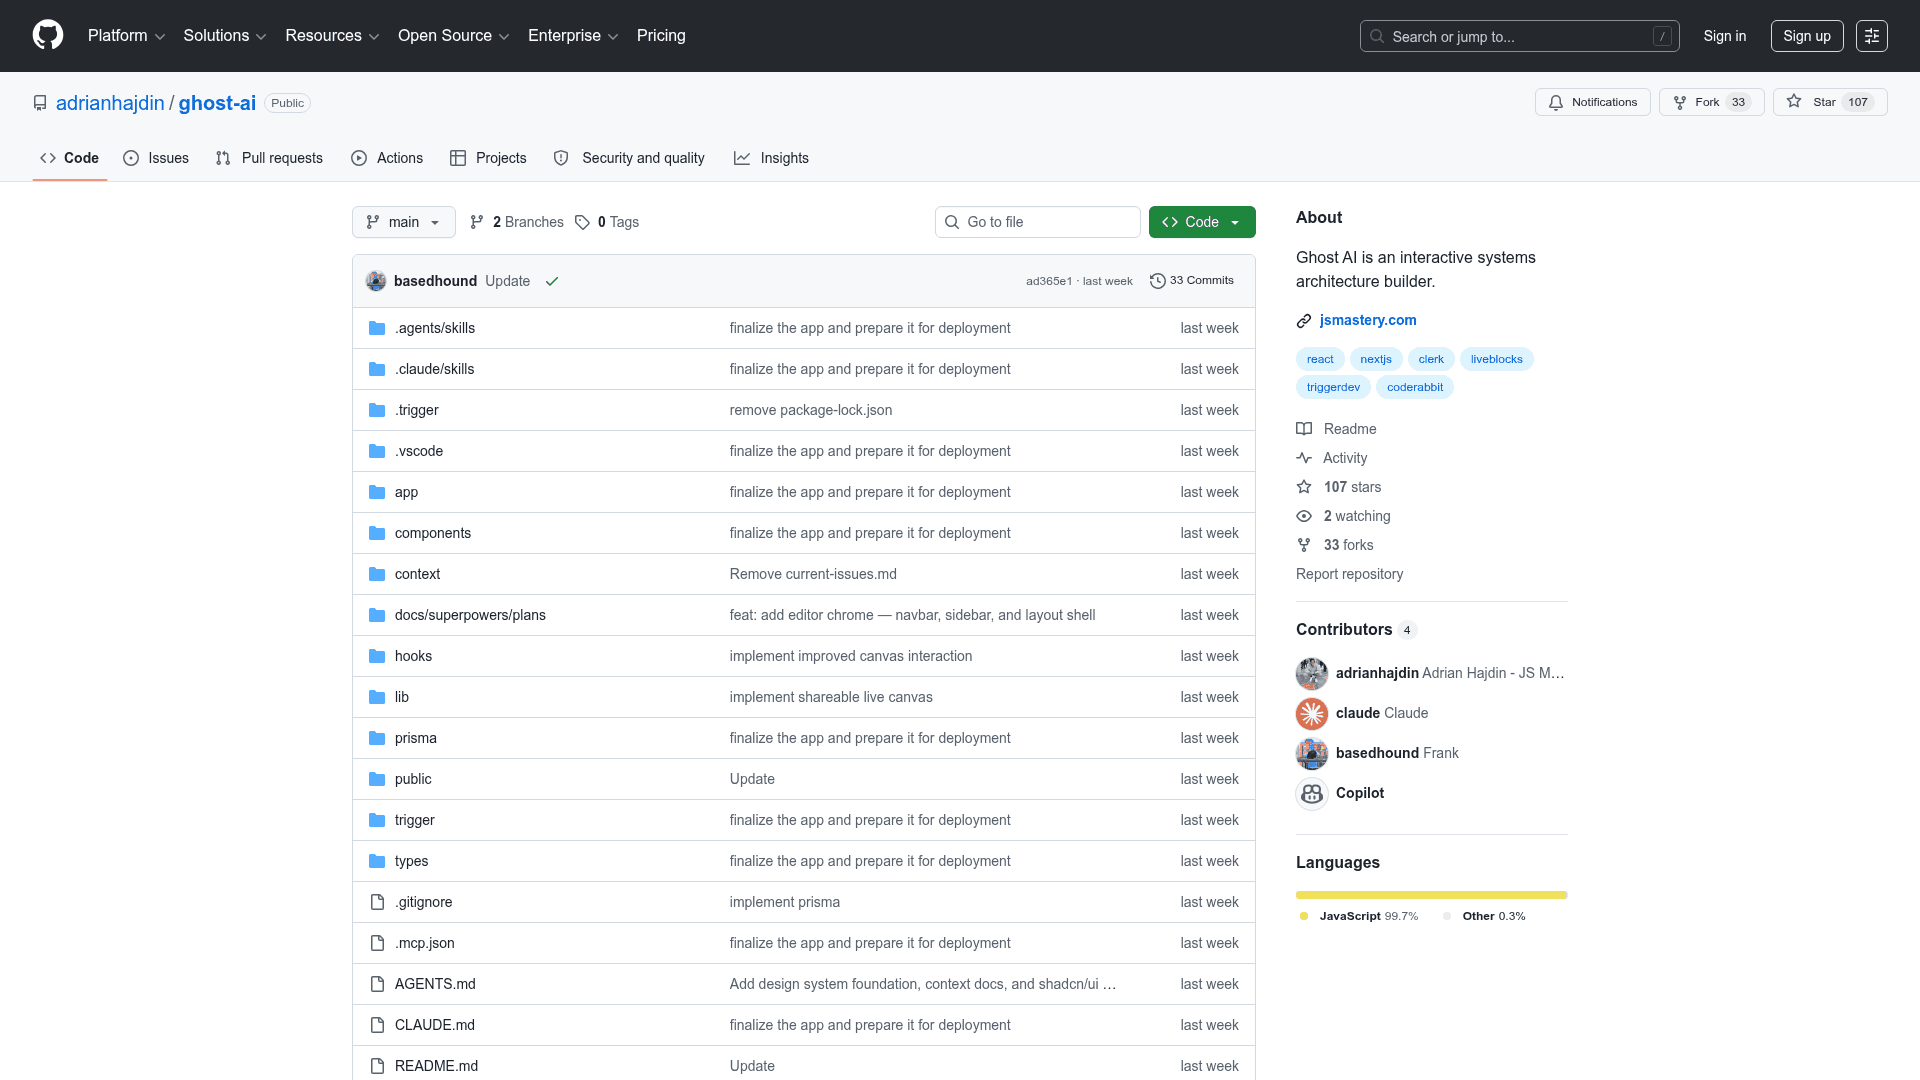The image size is (1920, 1080).
Task: Open the docs/superpowers/plans folder
Action: tap(470, 615)
